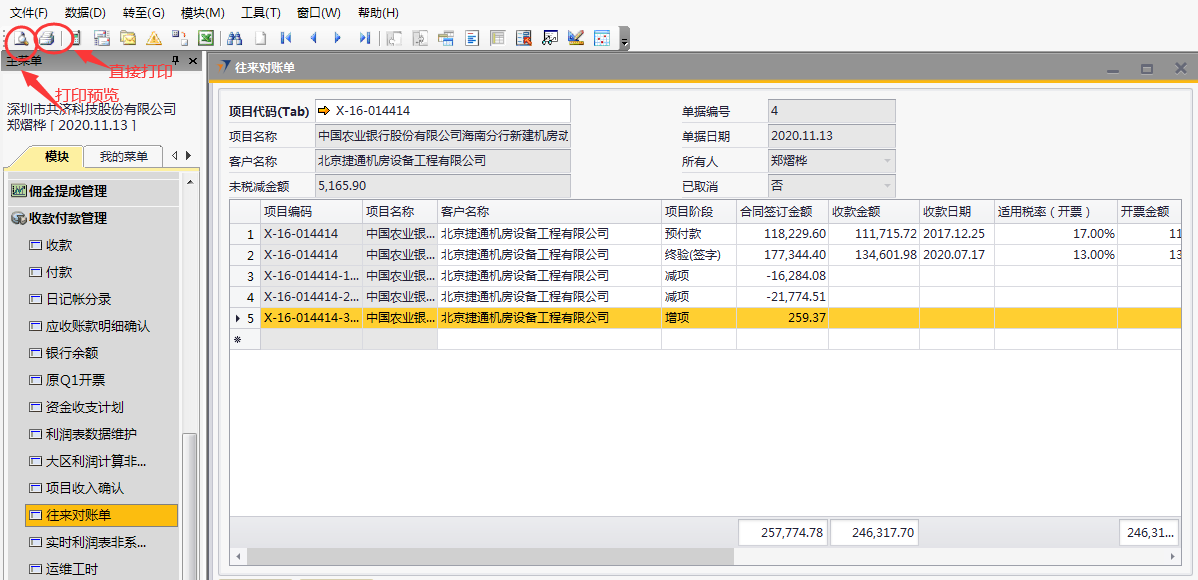Open the 所有人 dropdown
1198x580 pixels.
886,161
